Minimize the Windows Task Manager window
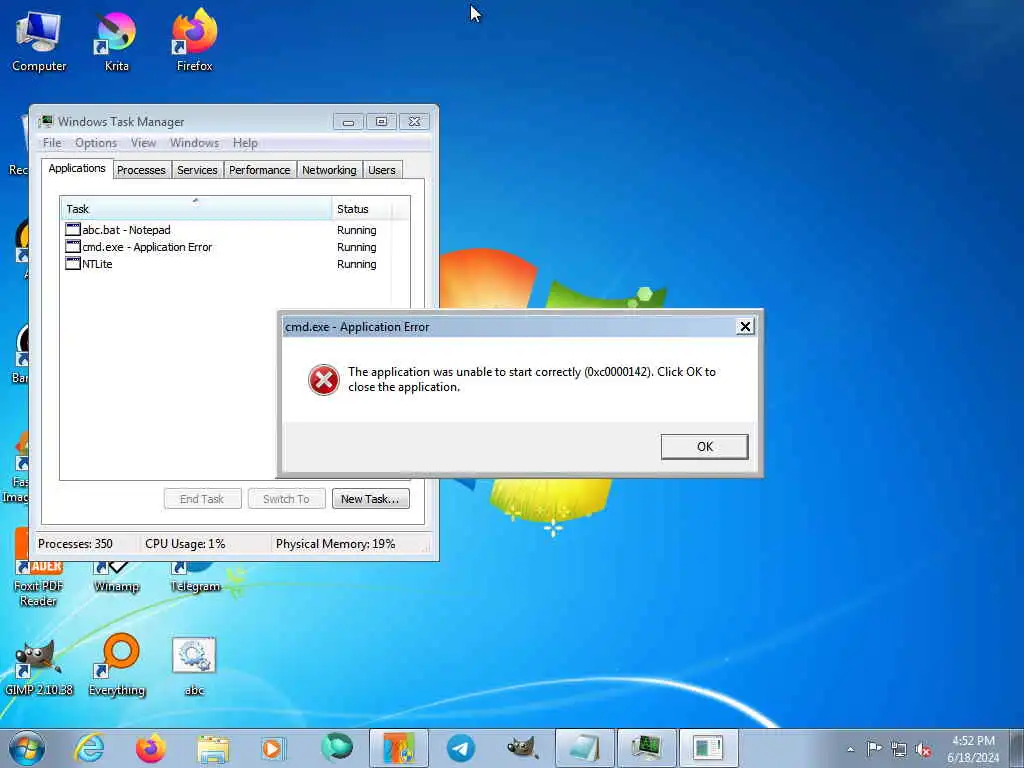This screenshot has width=1024, height=768. 348,121
